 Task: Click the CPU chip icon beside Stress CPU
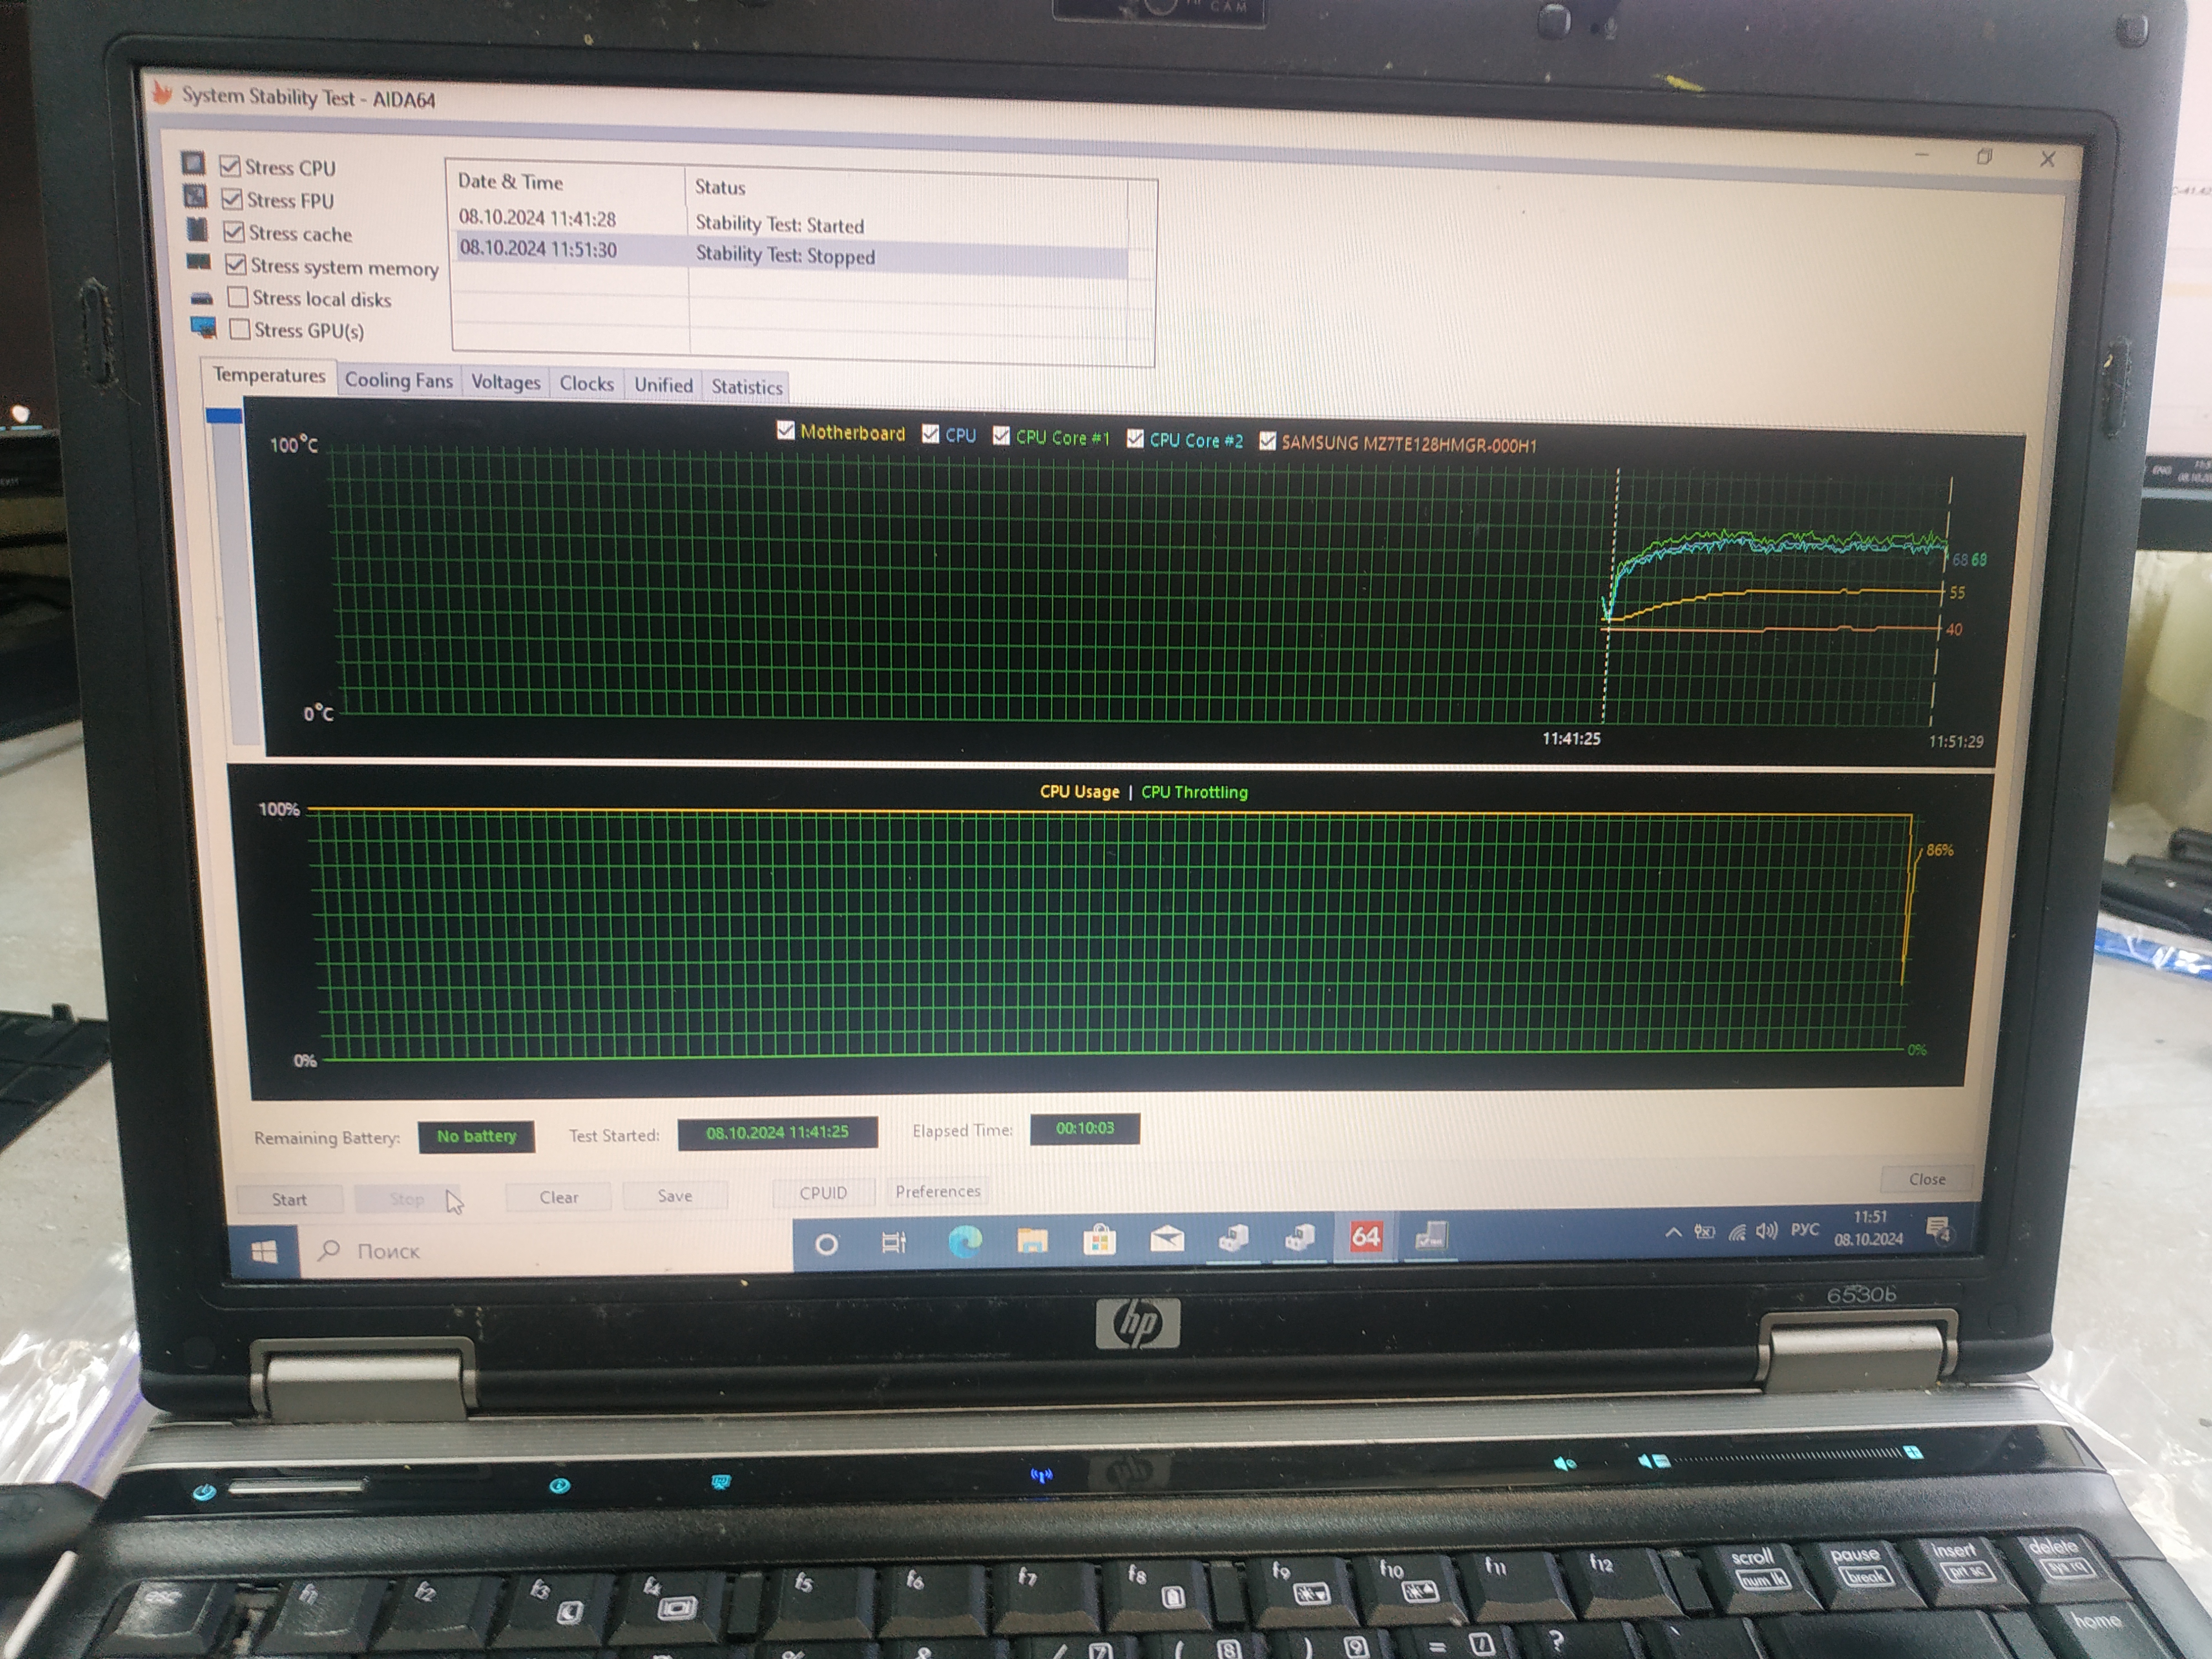(193, 163)
